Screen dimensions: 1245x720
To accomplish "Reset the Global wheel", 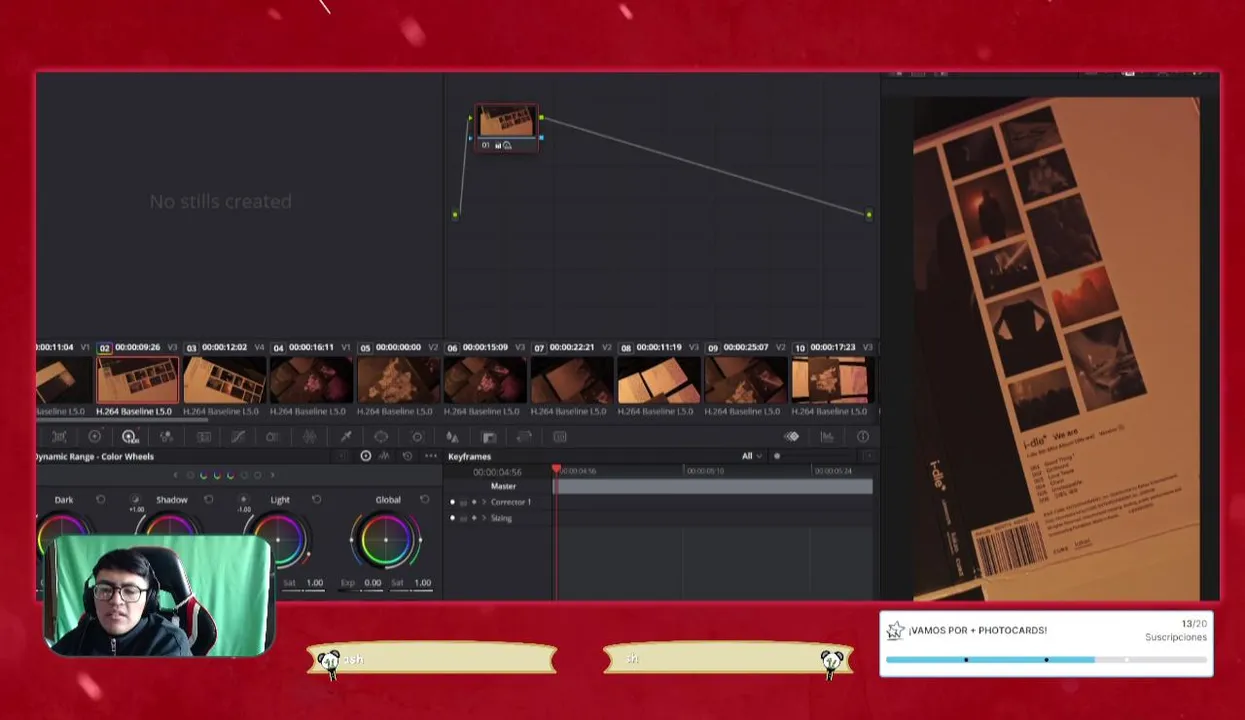I will click(424, 499).
